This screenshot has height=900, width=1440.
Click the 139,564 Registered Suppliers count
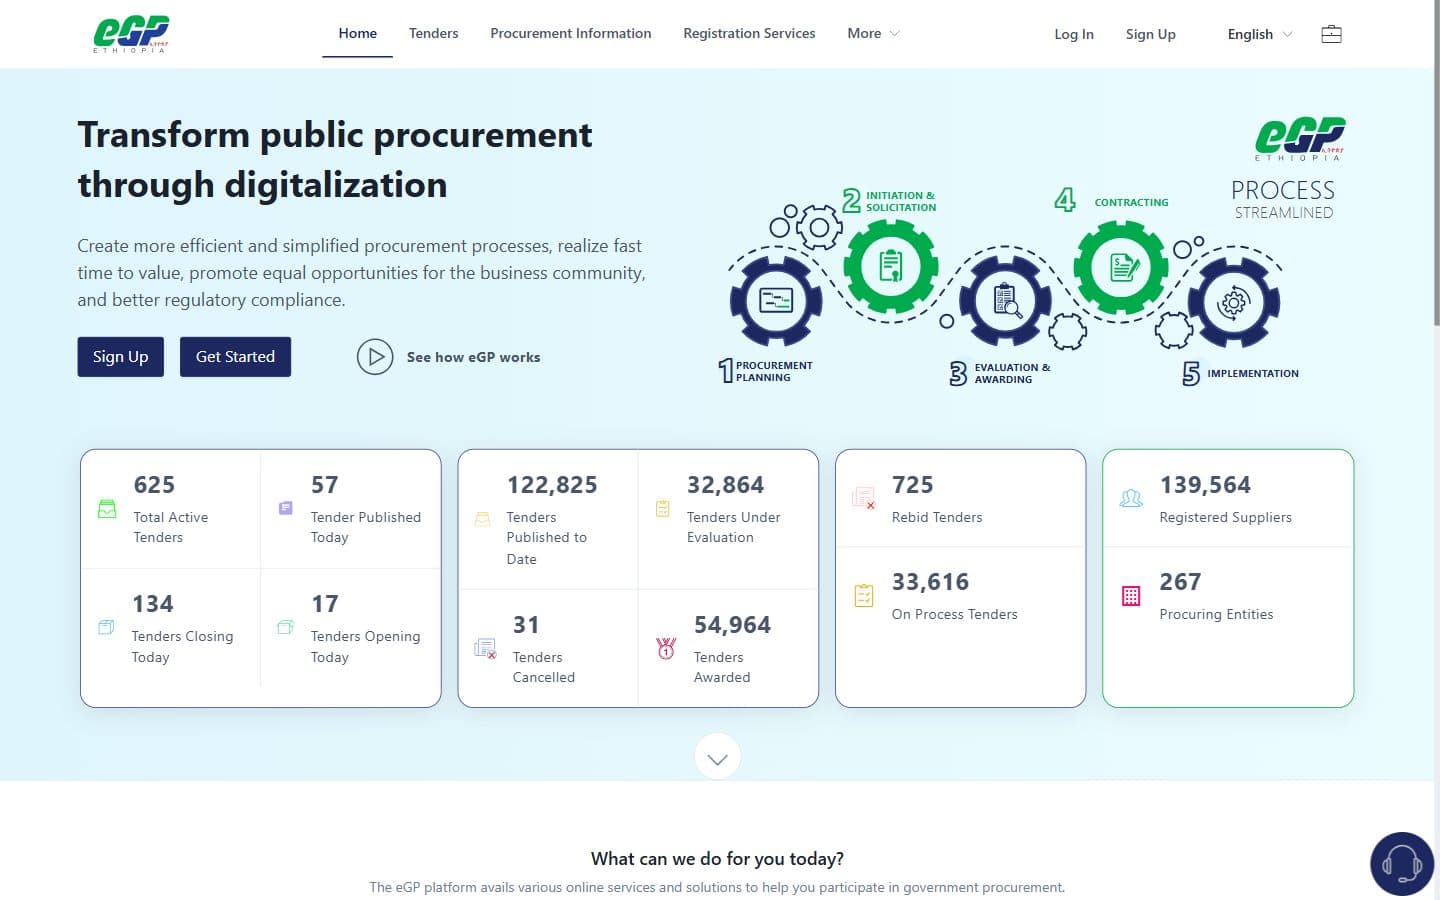coord(1205,485)
